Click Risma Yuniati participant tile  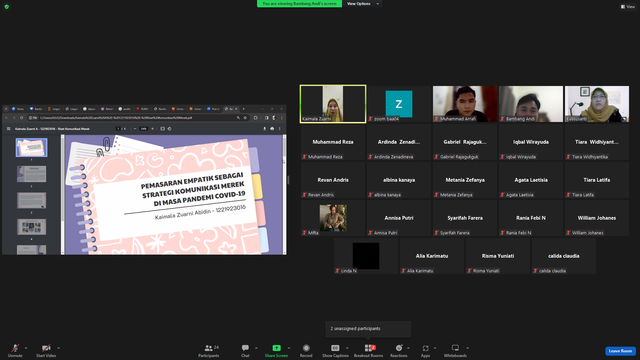coord(498,256)
